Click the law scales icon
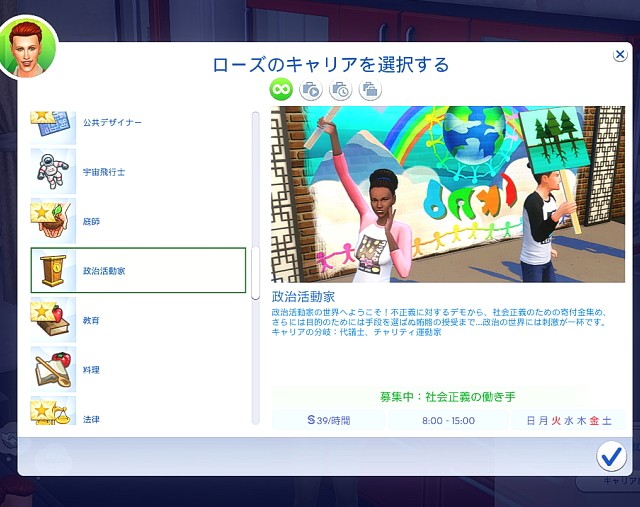This screenshot has width=640, height=507. pyautogui.click(x=53, y=411)
